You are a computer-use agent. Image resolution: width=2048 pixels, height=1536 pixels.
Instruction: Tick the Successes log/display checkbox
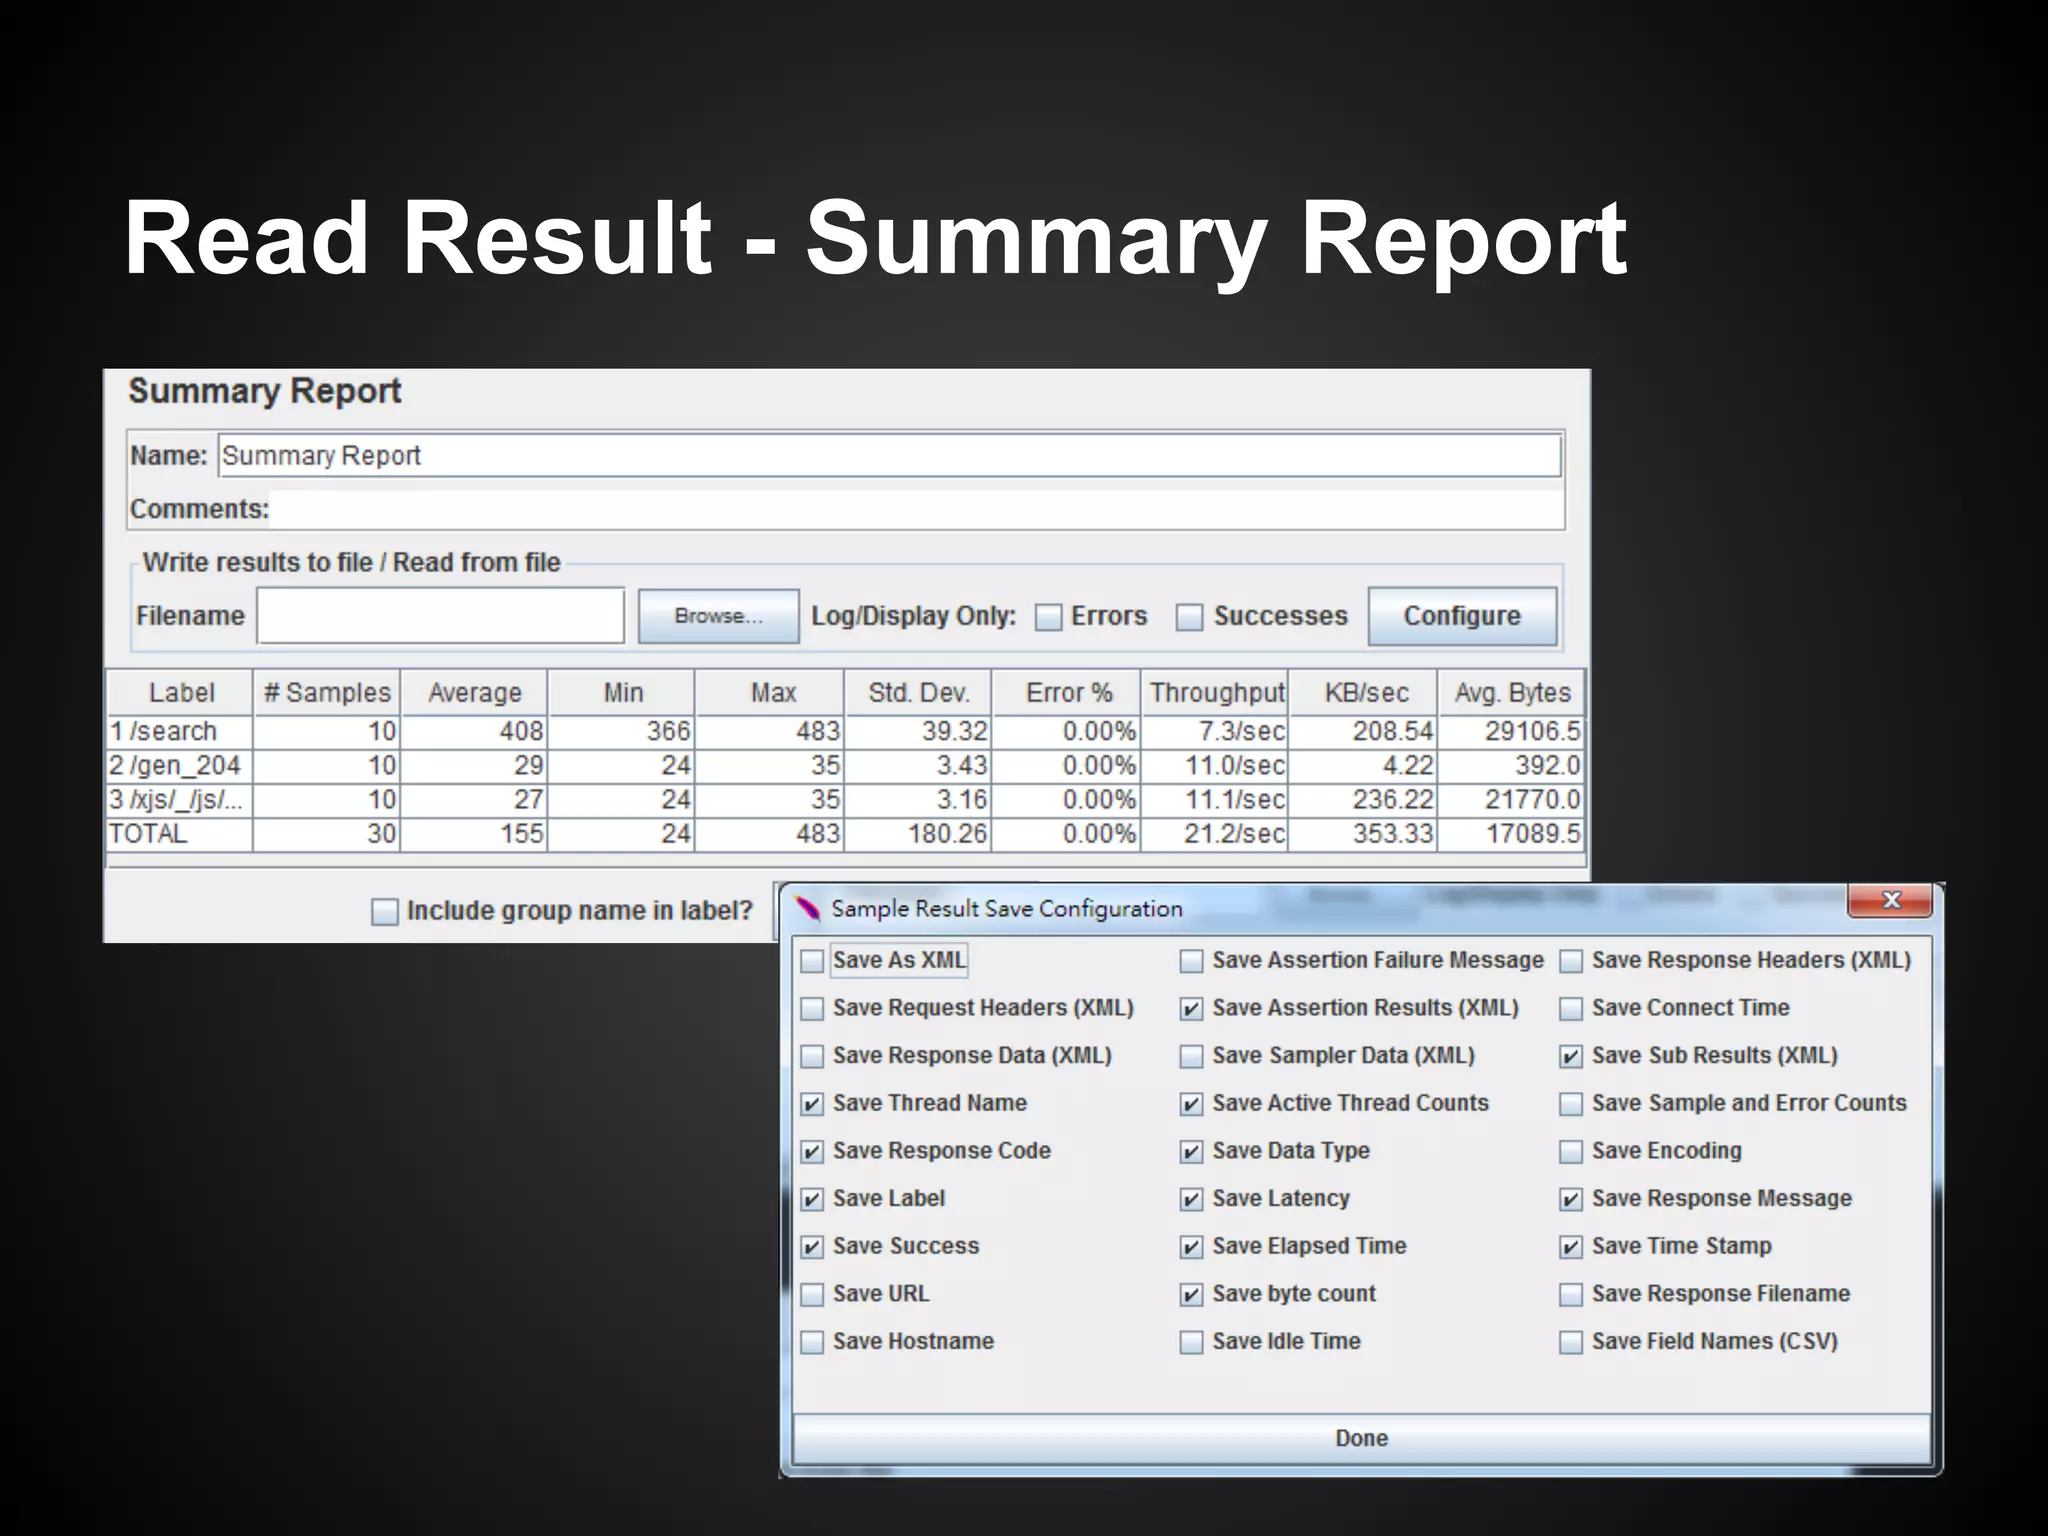point(1189,617)
